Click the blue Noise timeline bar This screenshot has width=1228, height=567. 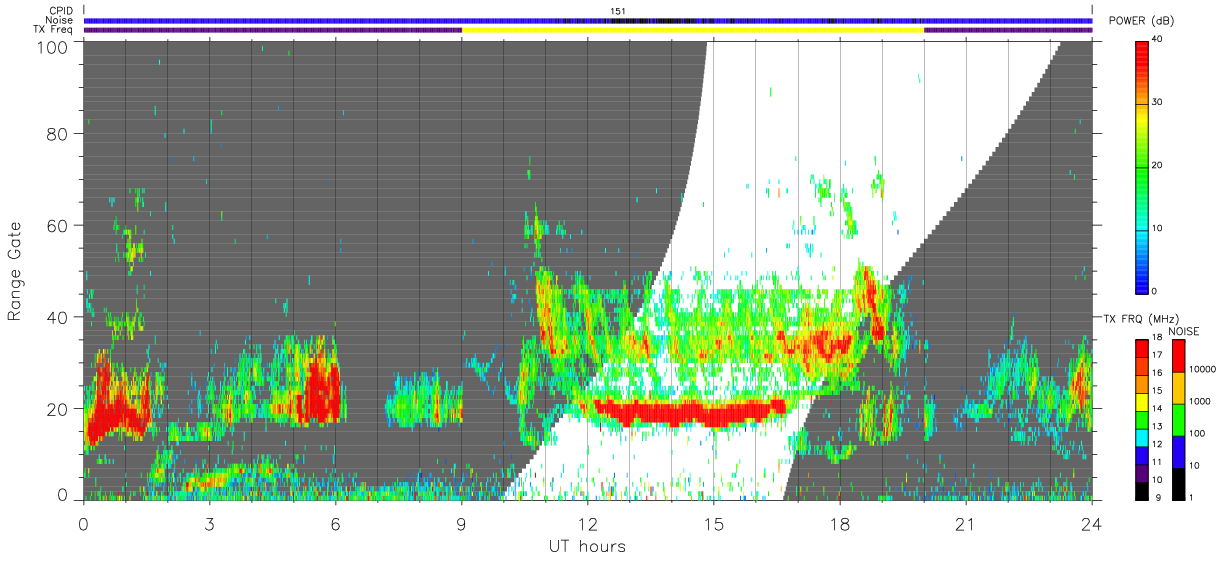click(588, 20)
